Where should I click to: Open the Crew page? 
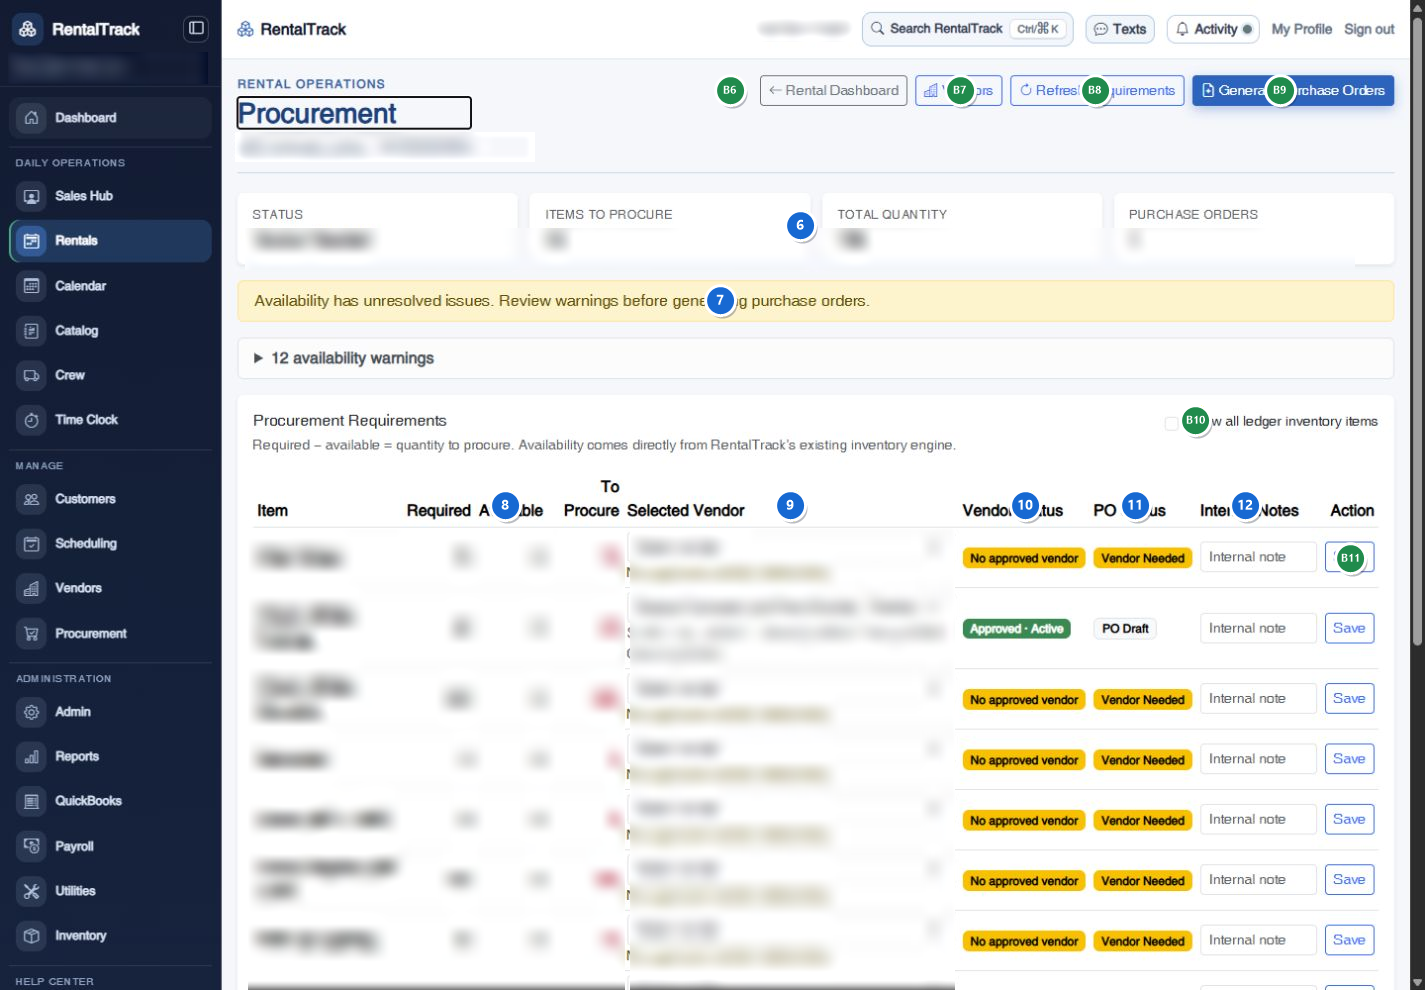click(110, 375)
